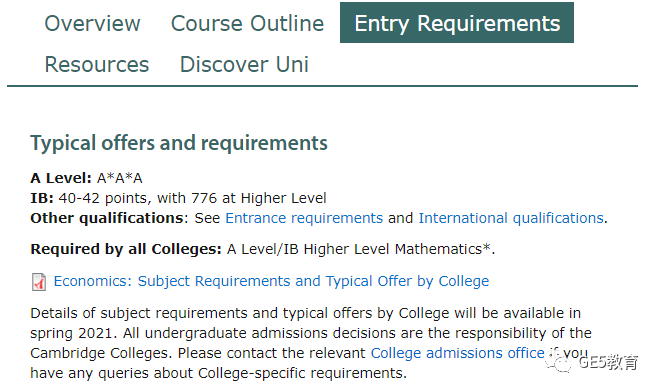Visit the College admissions office link
This screenshot has width=659, height=391.
[x=458, y=353]
